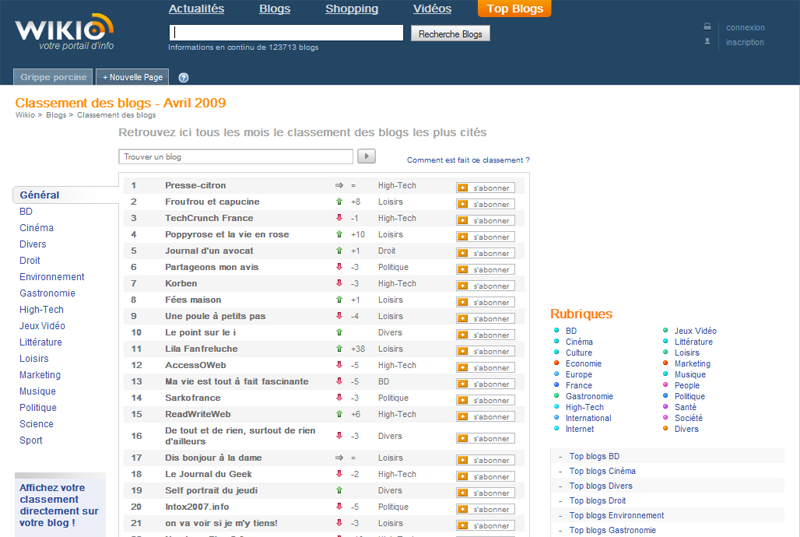Screen dimensions: 800x537
Task: Select Environnement in the left sidebar
Action: 52,277
